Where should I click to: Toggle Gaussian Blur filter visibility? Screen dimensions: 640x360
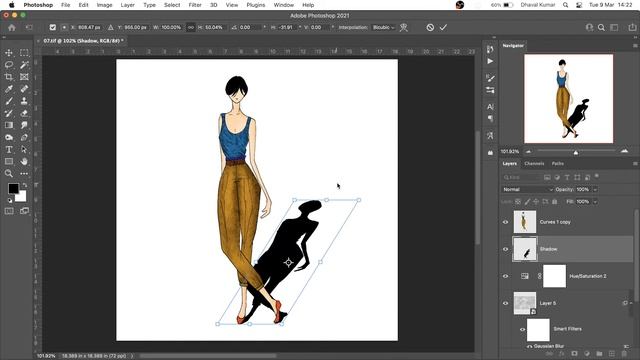529,347
